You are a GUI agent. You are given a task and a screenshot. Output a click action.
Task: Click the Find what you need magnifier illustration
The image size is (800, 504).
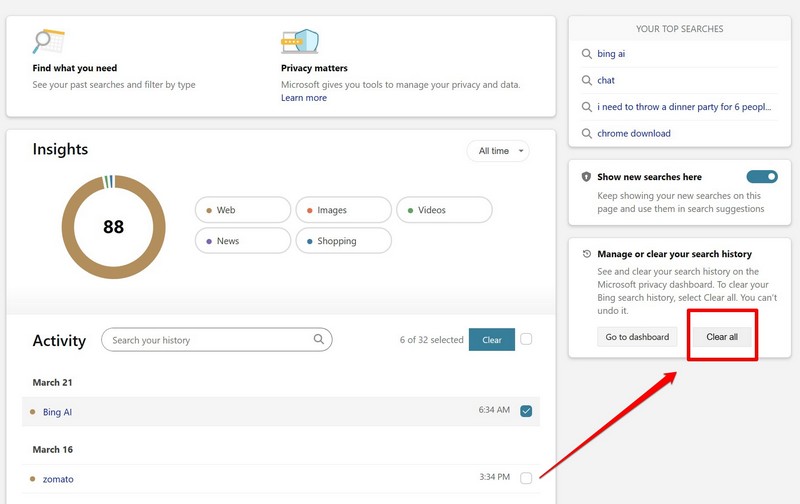[48, 42]
